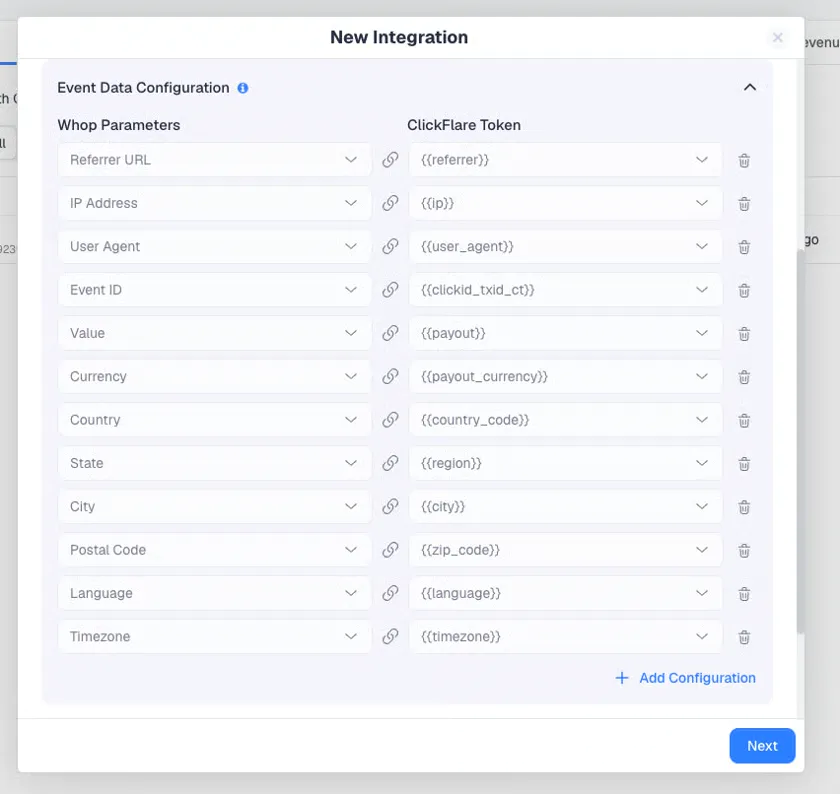The image size is (840, 794).
Task: Open the {{payout_currency}} token dropdown
Action: click(565, 377)
